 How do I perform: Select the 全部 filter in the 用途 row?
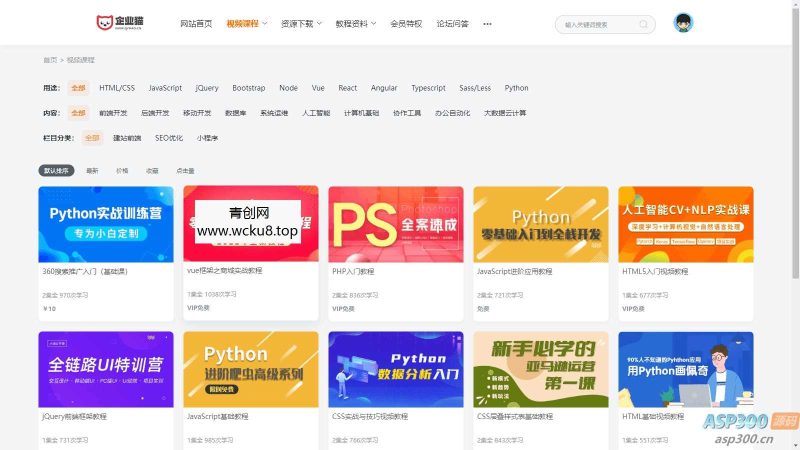click(78, 88)
